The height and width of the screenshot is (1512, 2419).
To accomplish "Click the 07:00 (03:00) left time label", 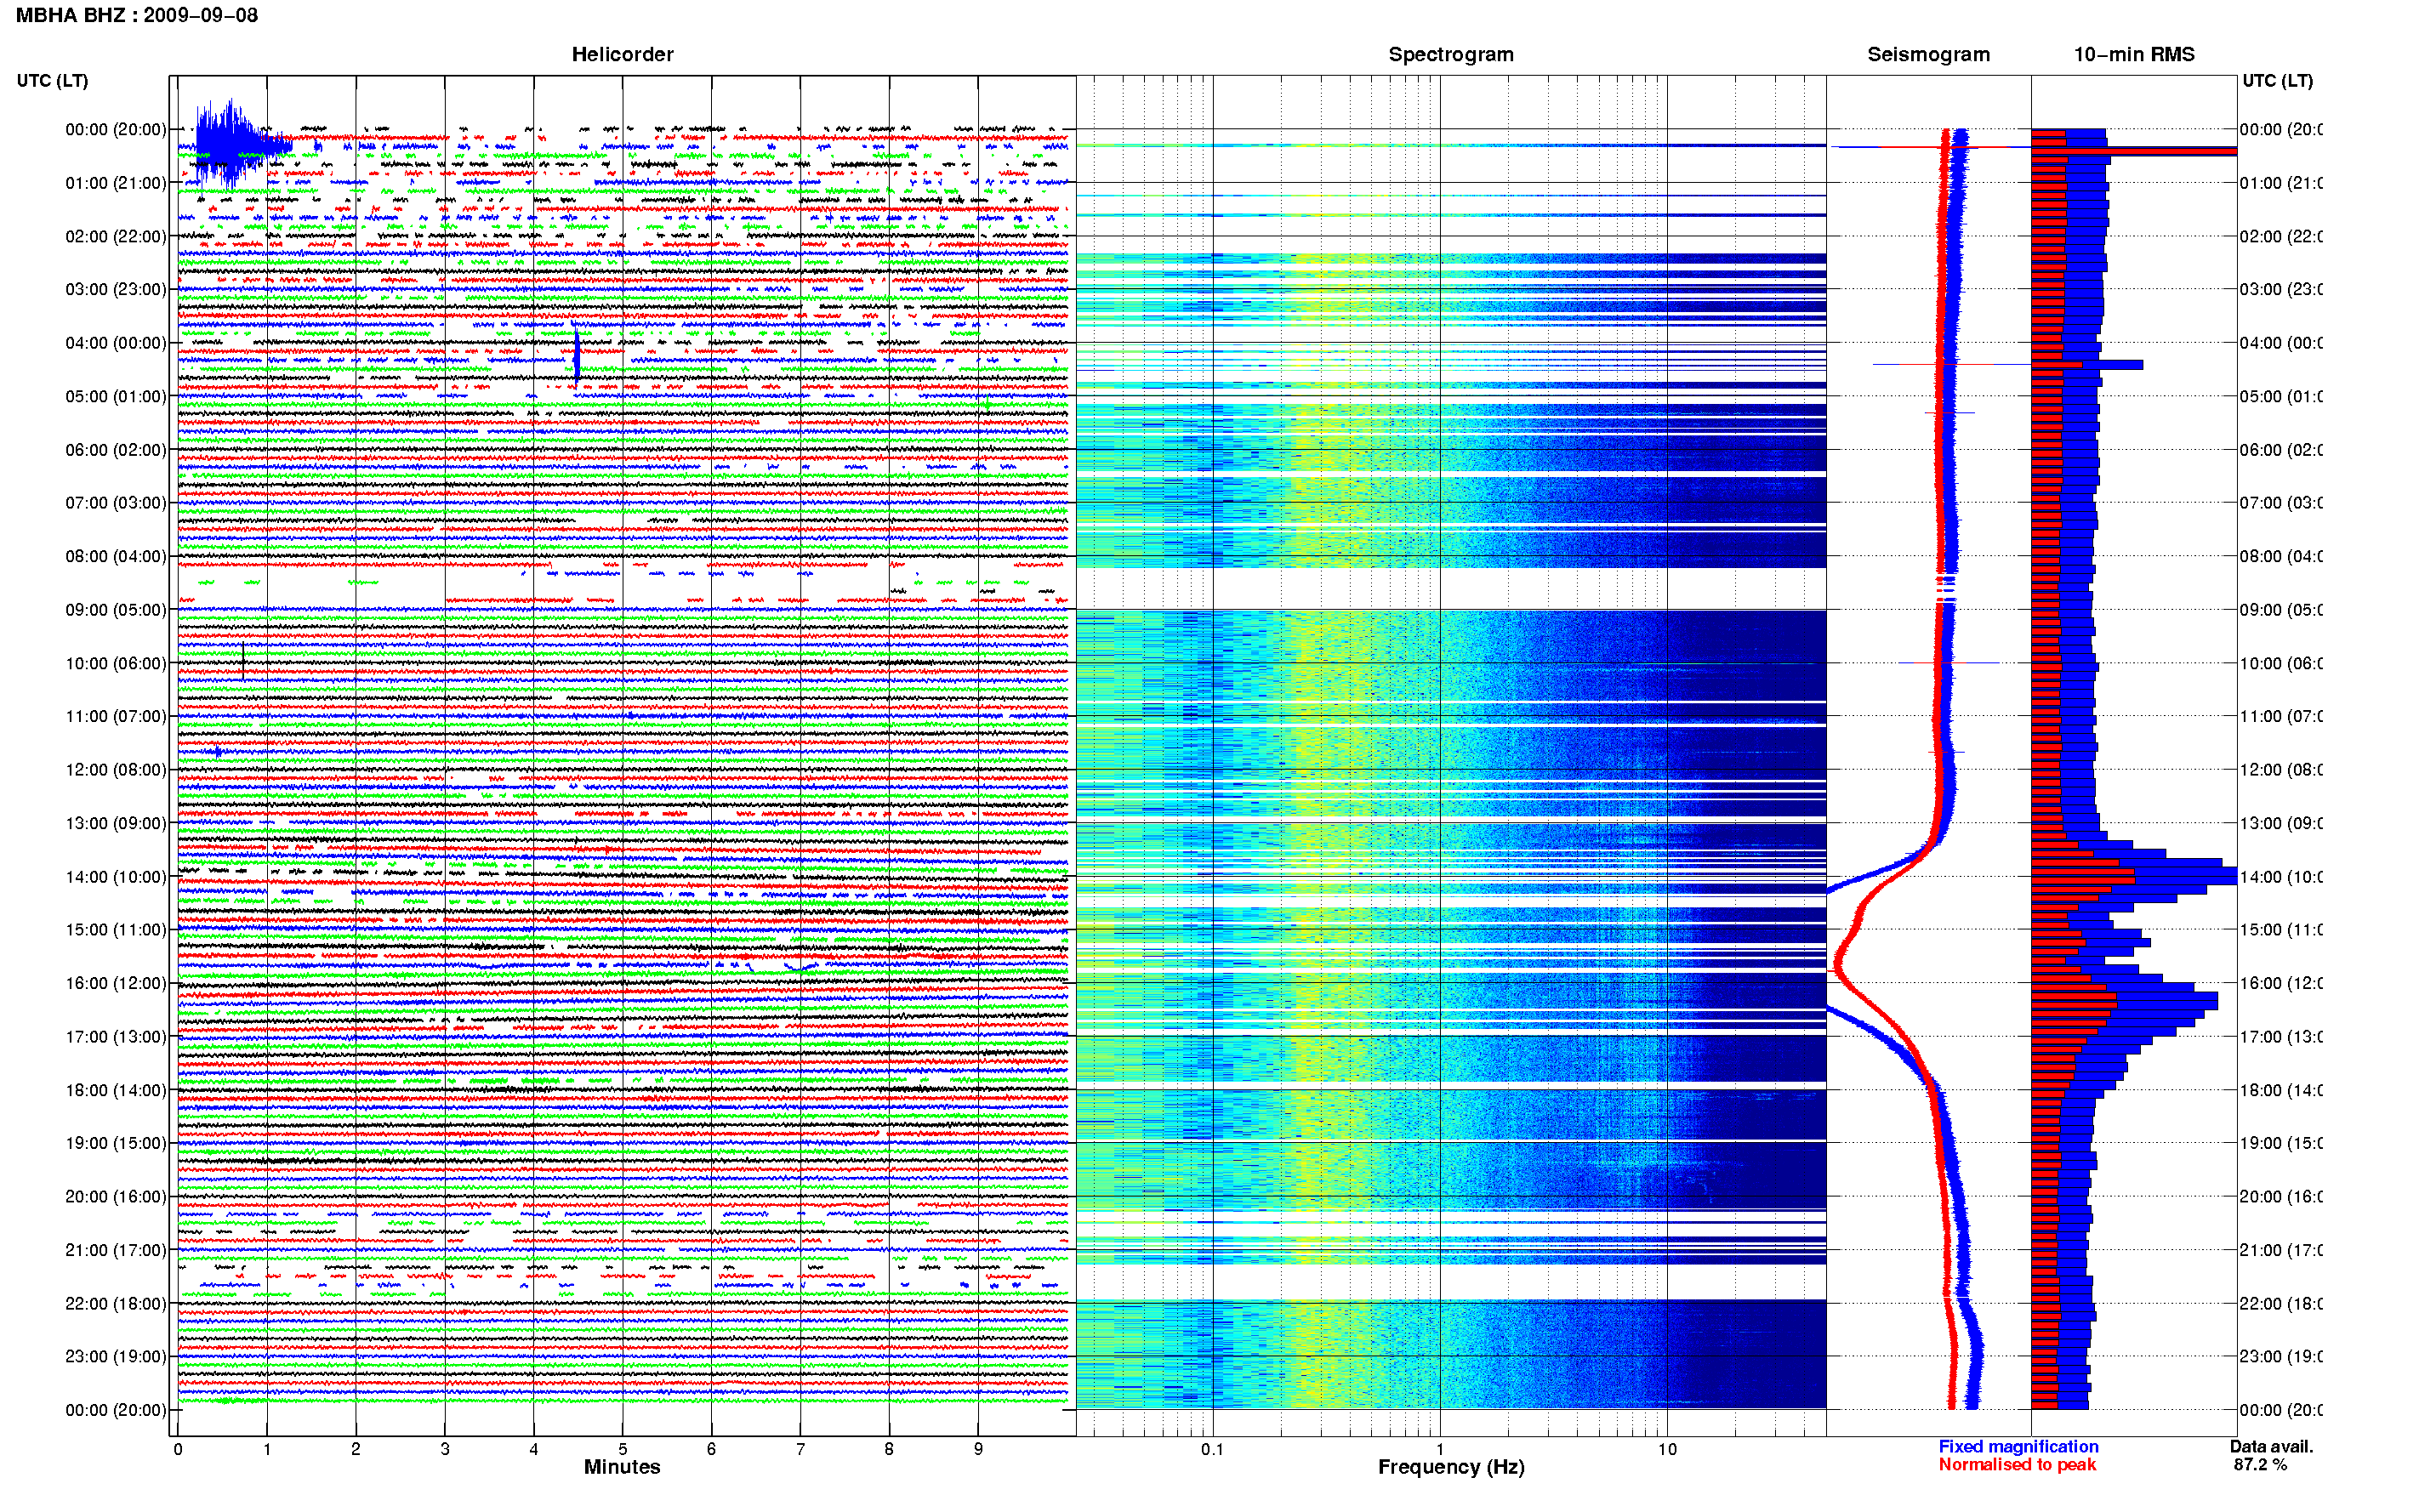I will 116,503.
